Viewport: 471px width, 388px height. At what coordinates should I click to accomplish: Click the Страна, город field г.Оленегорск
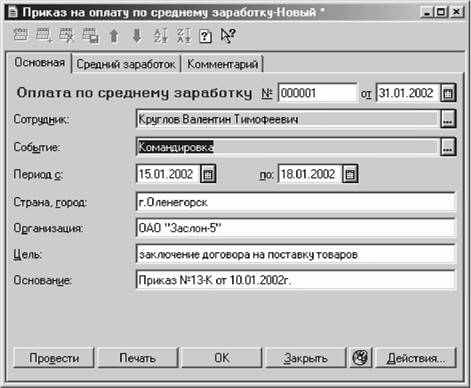tap(296, 202)
